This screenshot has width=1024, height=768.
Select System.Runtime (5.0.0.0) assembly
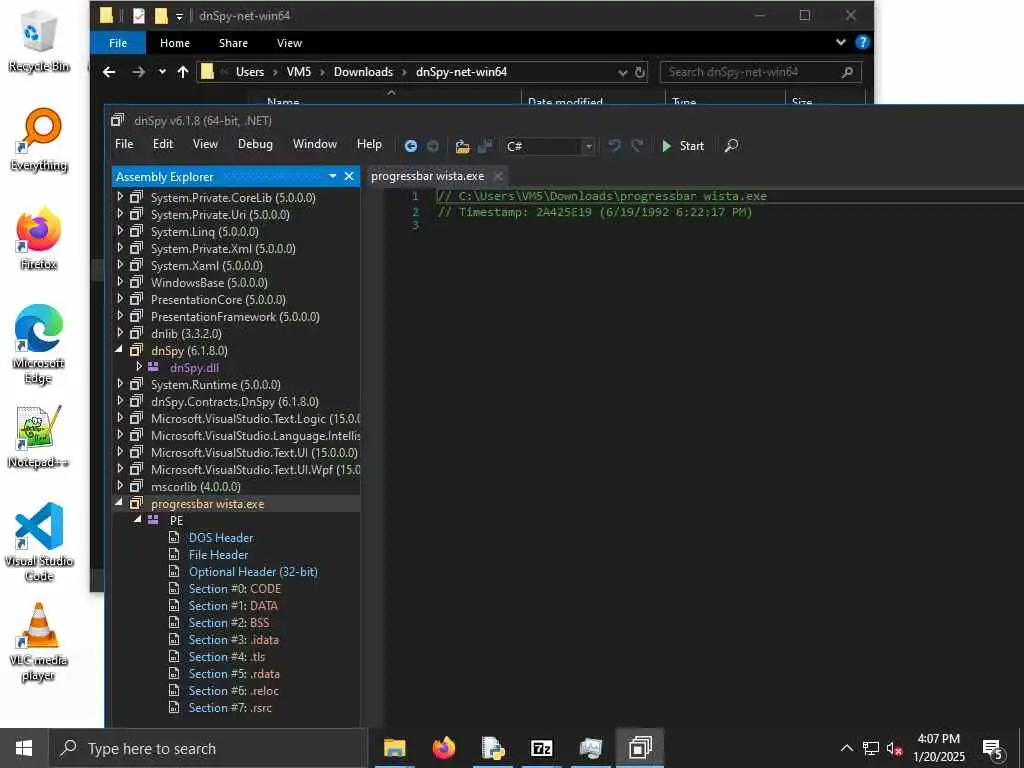point(216,385)
